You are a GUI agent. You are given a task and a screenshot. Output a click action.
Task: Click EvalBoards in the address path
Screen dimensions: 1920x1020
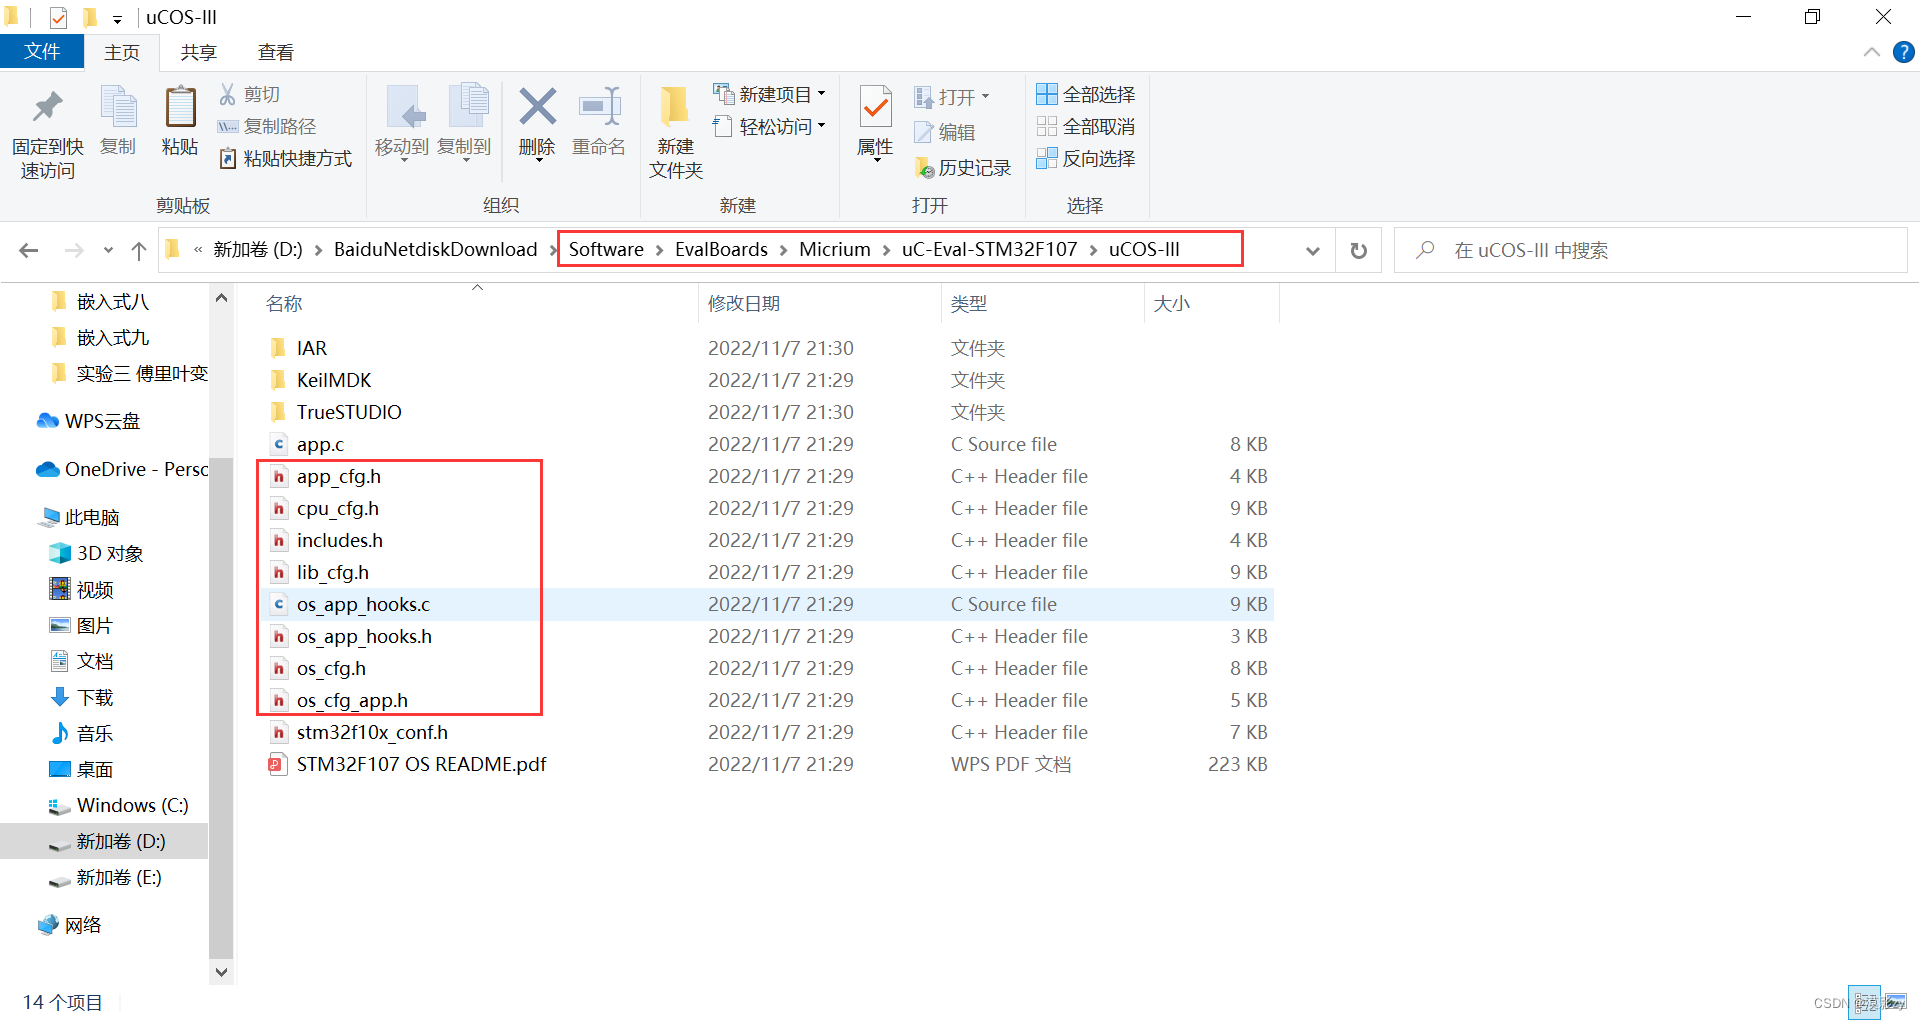point(721,250)
